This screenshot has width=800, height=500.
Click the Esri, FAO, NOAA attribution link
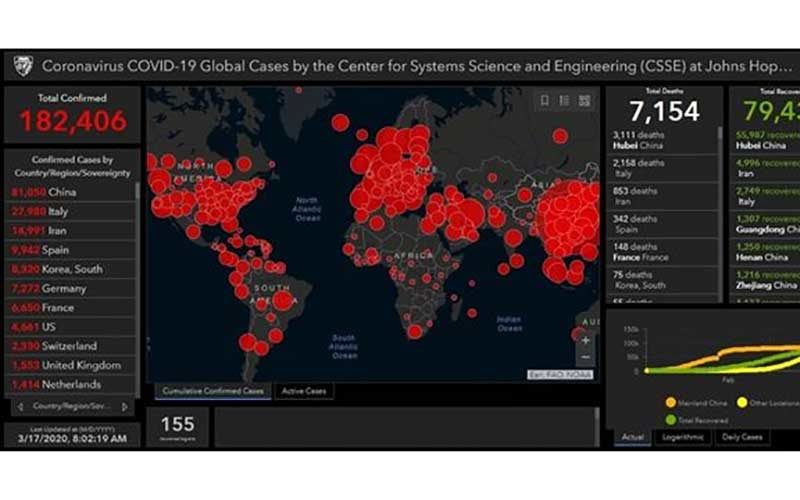[x=560, y=375]
